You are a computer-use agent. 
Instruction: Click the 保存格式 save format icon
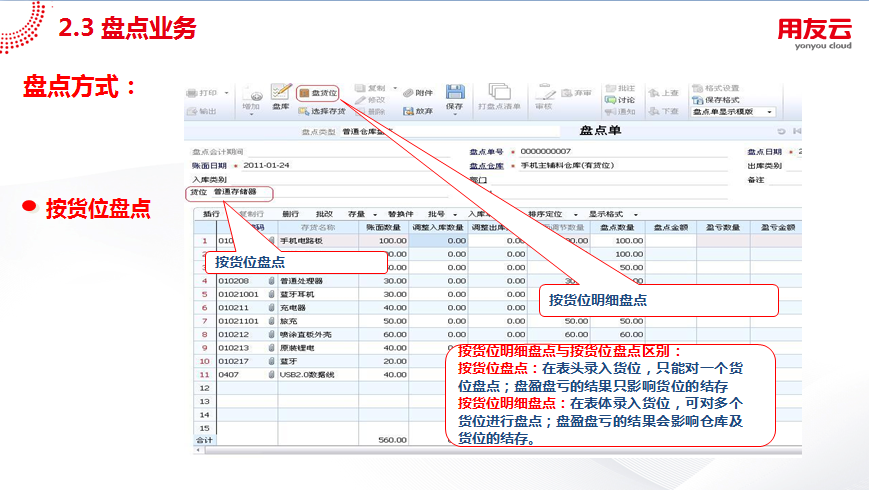coord(697,100)
